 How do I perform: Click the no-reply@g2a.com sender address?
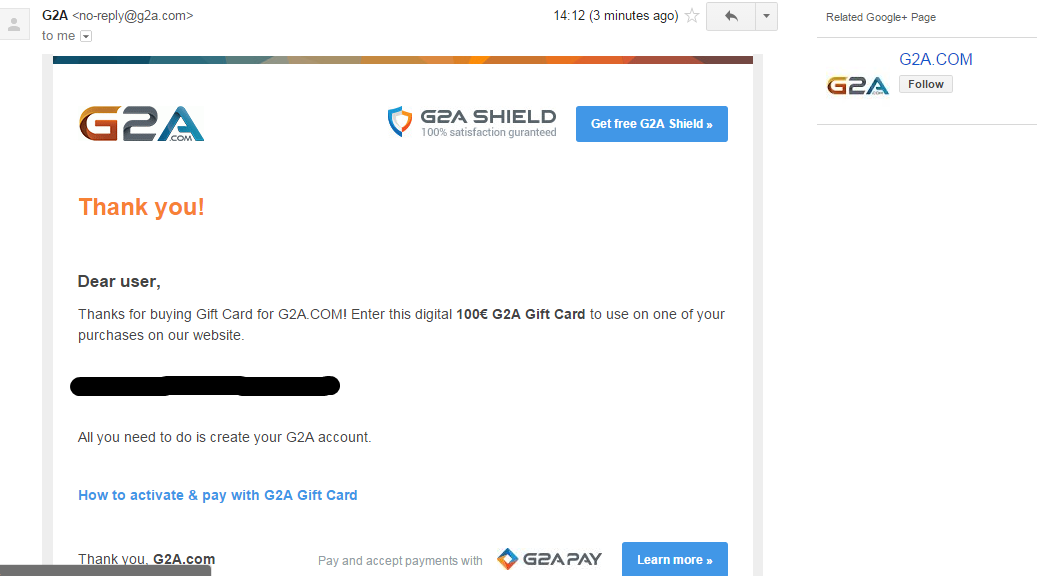[133, 16]
